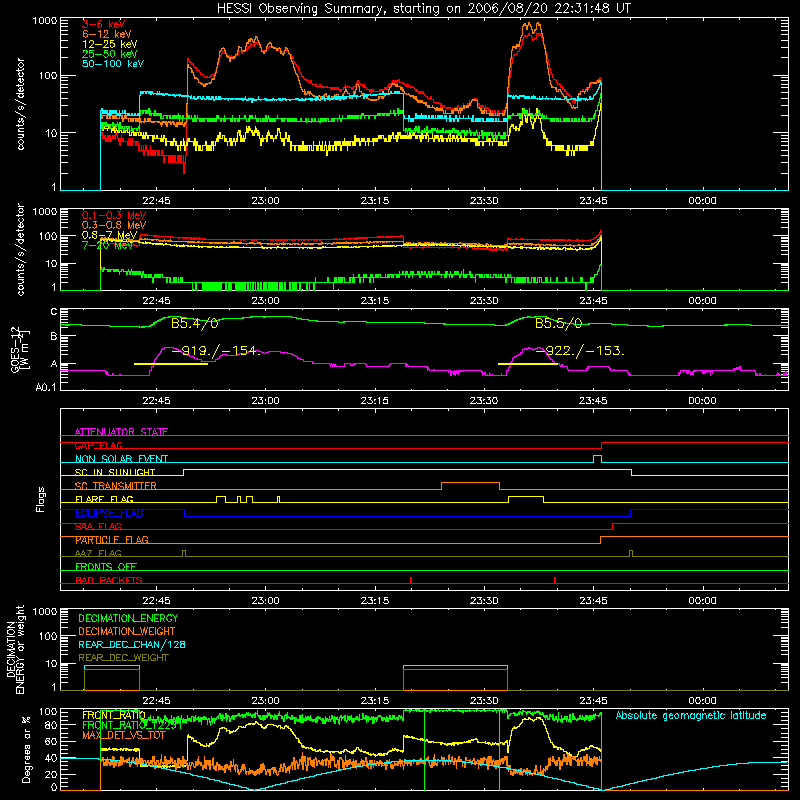Image resolution: width=800 pixels, height=800 pixels.
Task: Select the 25-50 keV legend label
Action: [x=110, y=54]
